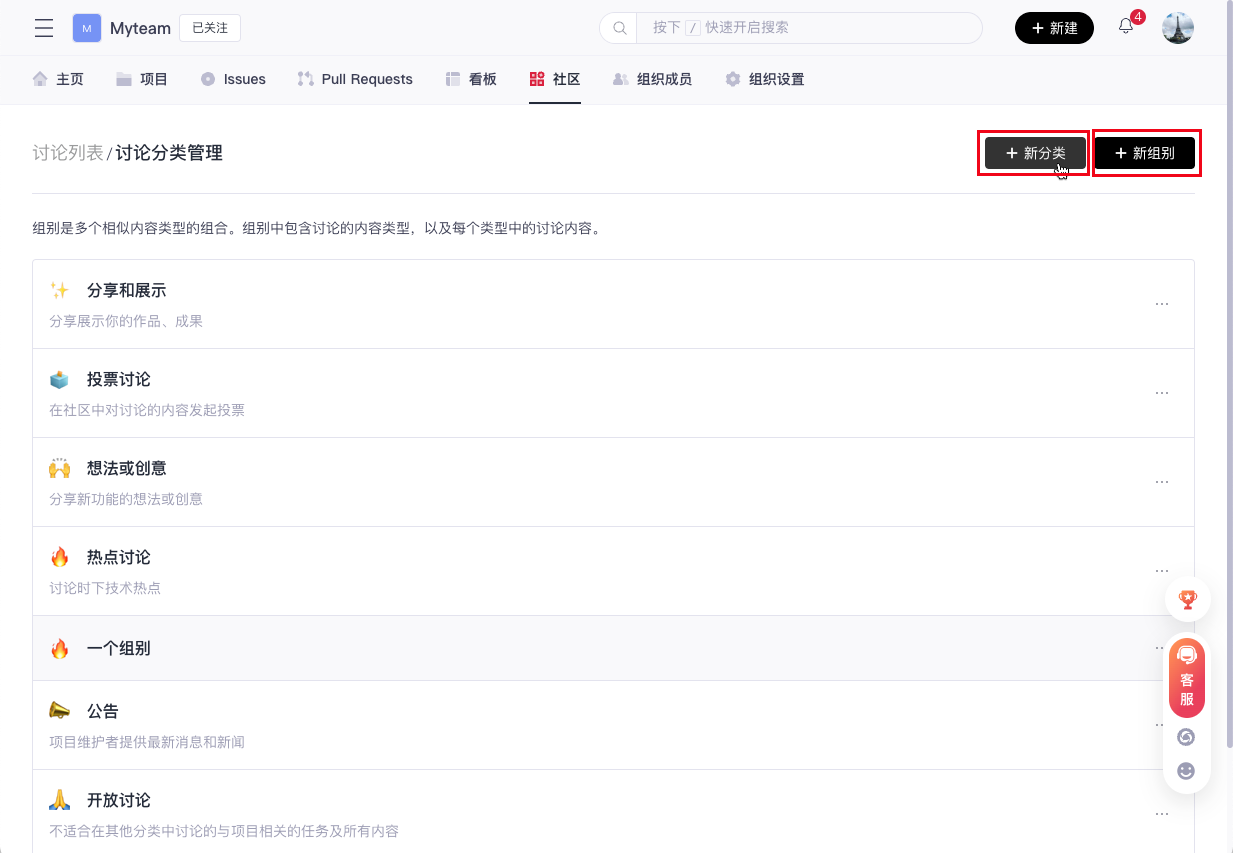Click the swirl icon below 客服
Image resolution: width=1233 pixels, height=853 pixels.
[x=1186, y=737]
